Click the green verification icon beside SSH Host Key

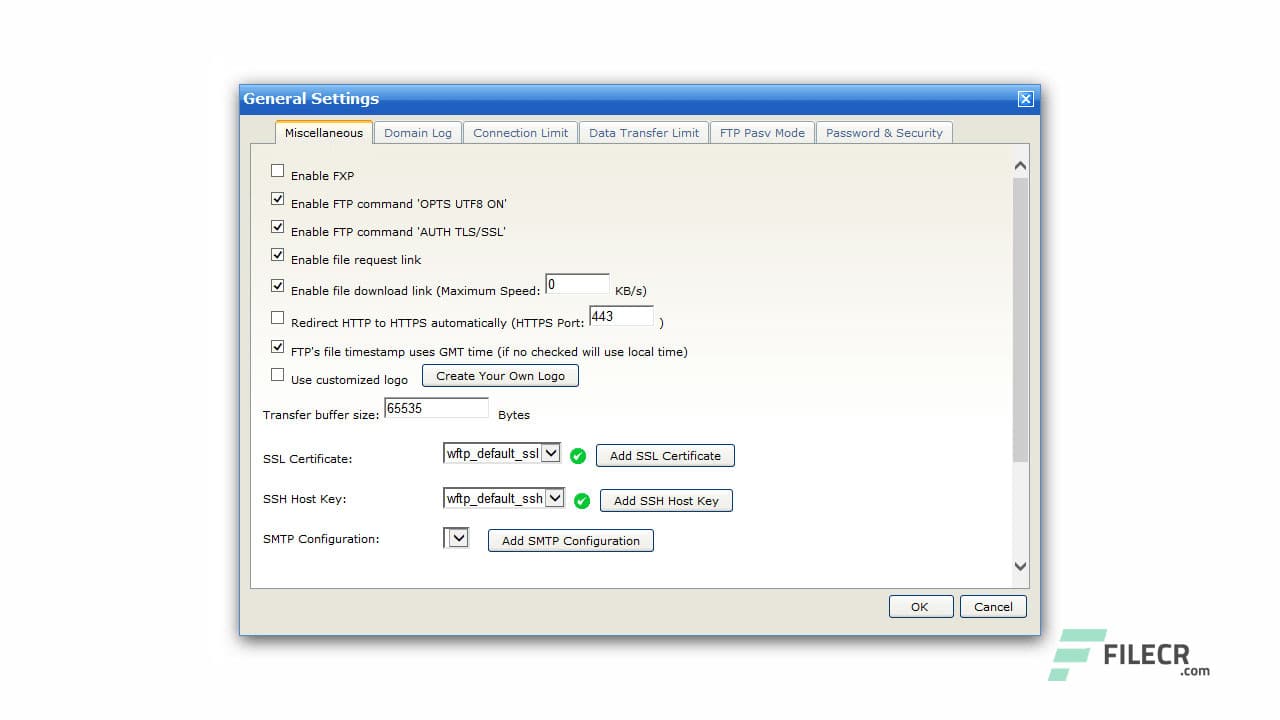(582, 501)
